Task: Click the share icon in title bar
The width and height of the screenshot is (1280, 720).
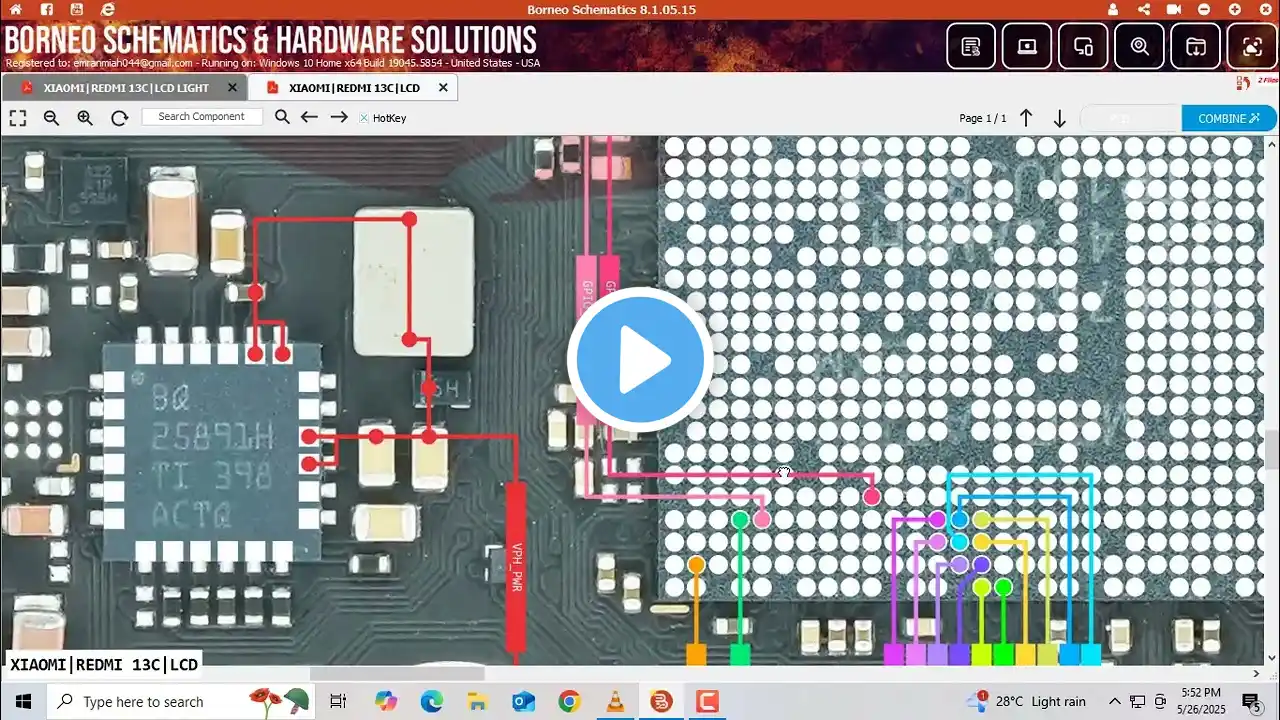Action: [x=1144, y=9]
